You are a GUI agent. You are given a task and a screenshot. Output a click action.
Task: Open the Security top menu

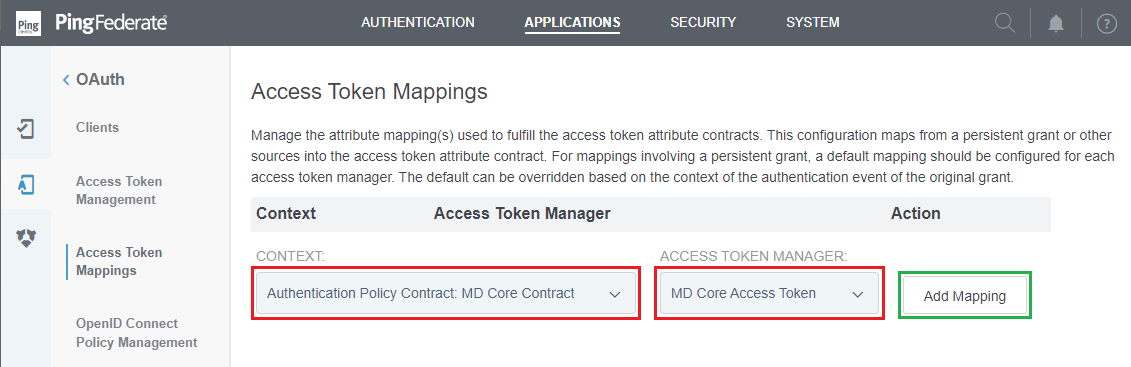click(x=703, y=22)
